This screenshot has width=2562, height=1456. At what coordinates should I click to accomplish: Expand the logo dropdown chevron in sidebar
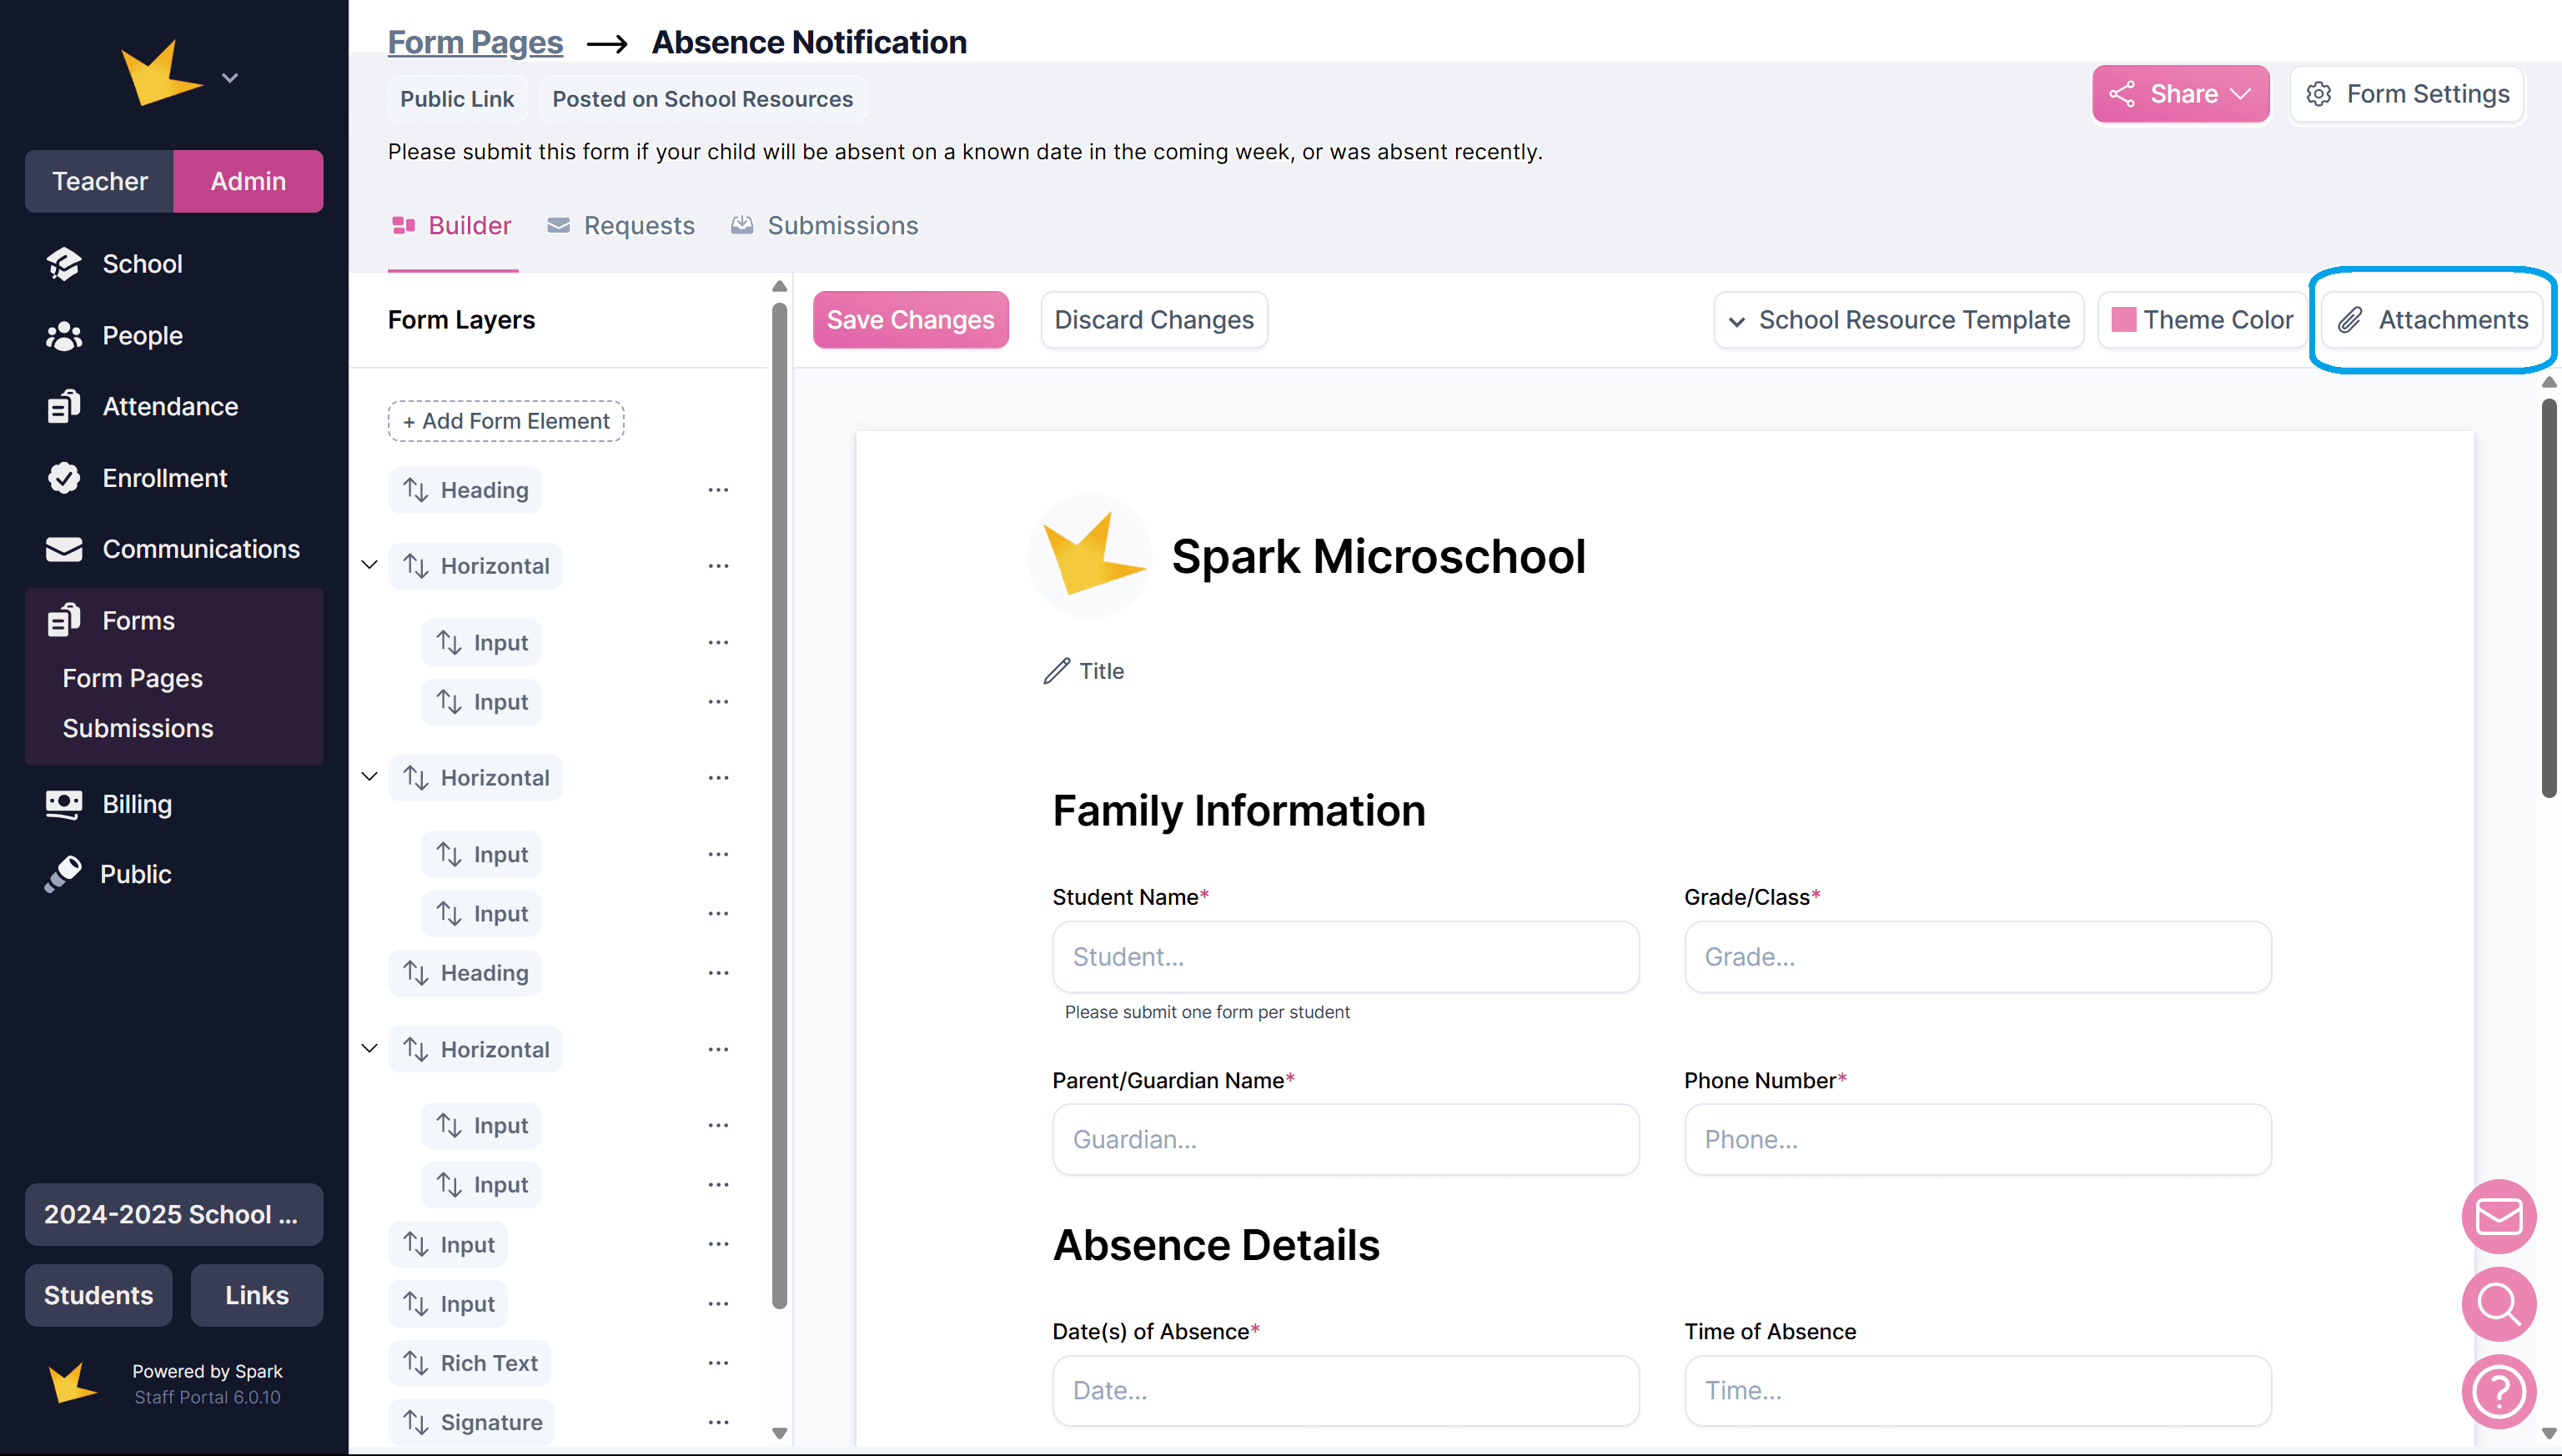(230, 78)
